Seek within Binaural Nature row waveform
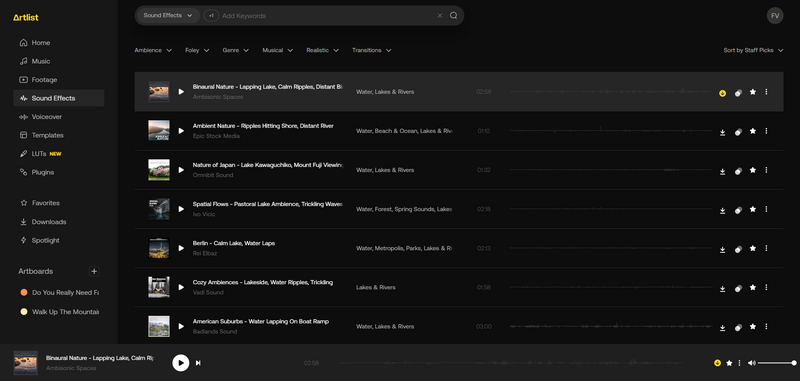The image size is (800, 381). [611, 92]
